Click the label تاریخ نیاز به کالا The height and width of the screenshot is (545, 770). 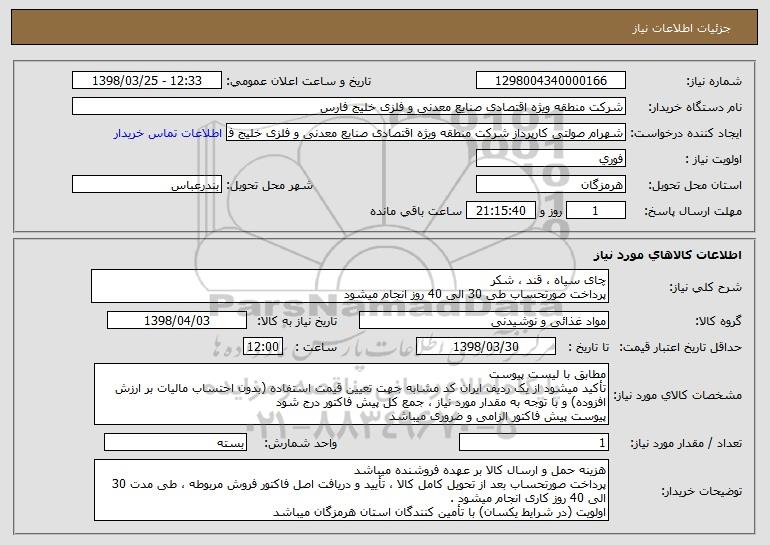tap(297, 322)
